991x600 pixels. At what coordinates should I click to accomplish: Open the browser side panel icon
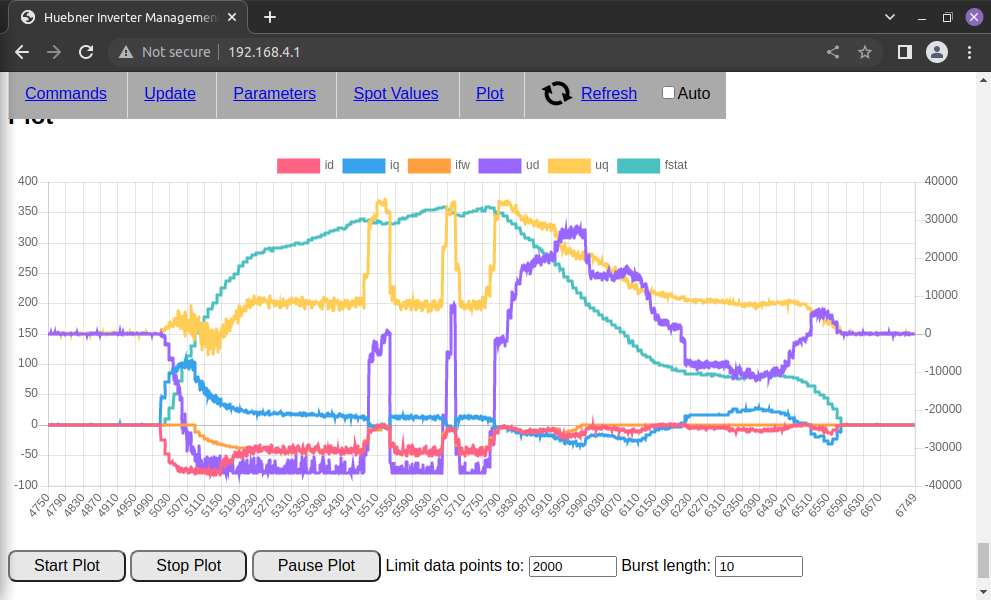[904, 52]
